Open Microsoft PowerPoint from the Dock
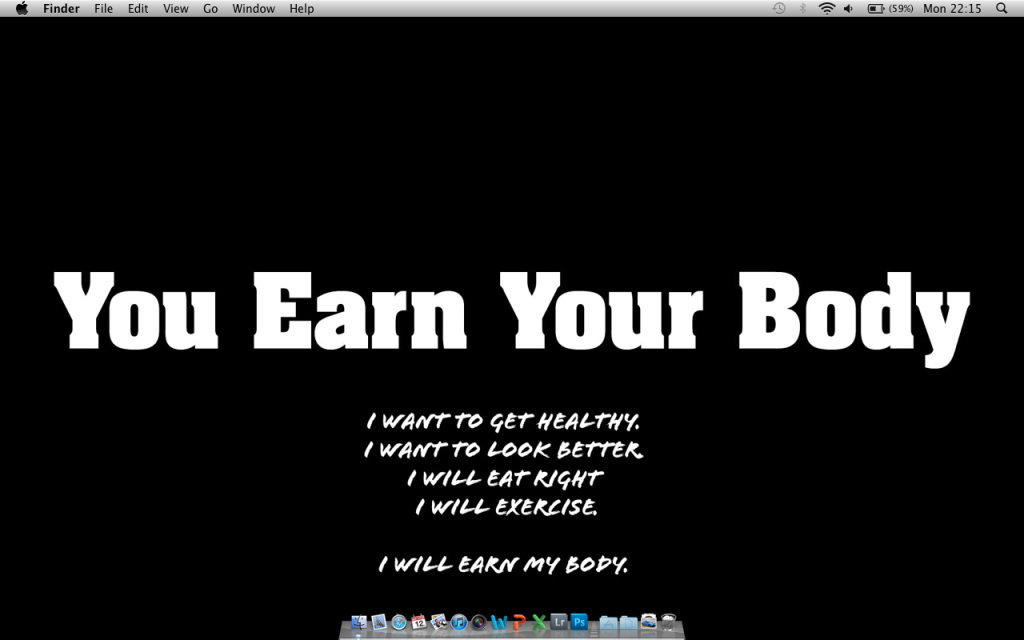Screen dimensions: 1024x640 point(517,621)
